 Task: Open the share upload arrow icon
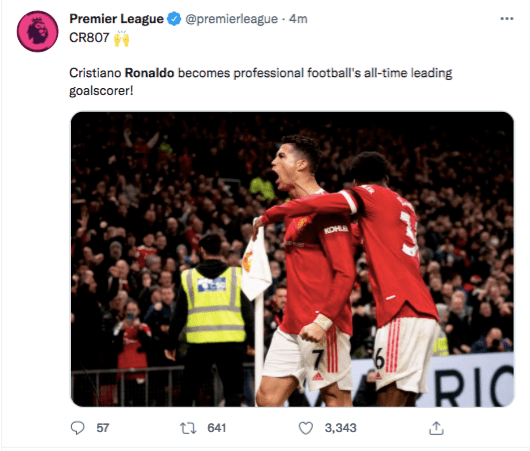pos(436,428)
